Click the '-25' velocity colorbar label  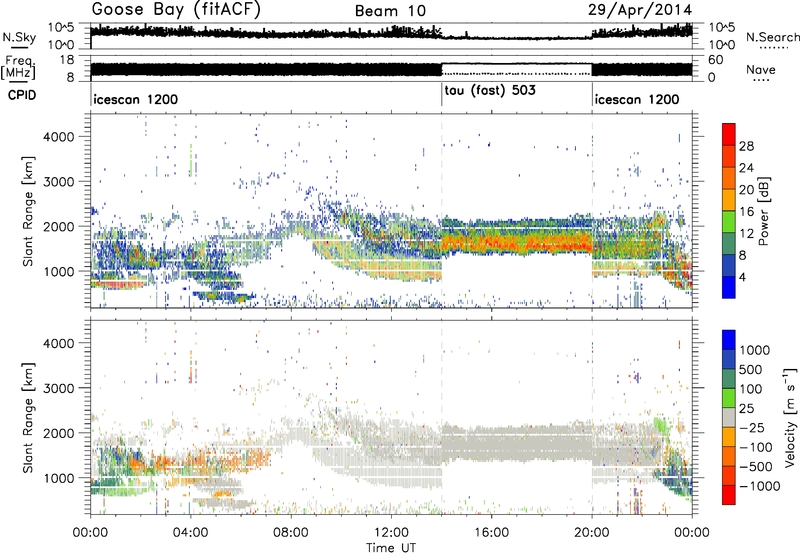pyautogui.click(x=752, y=427)
